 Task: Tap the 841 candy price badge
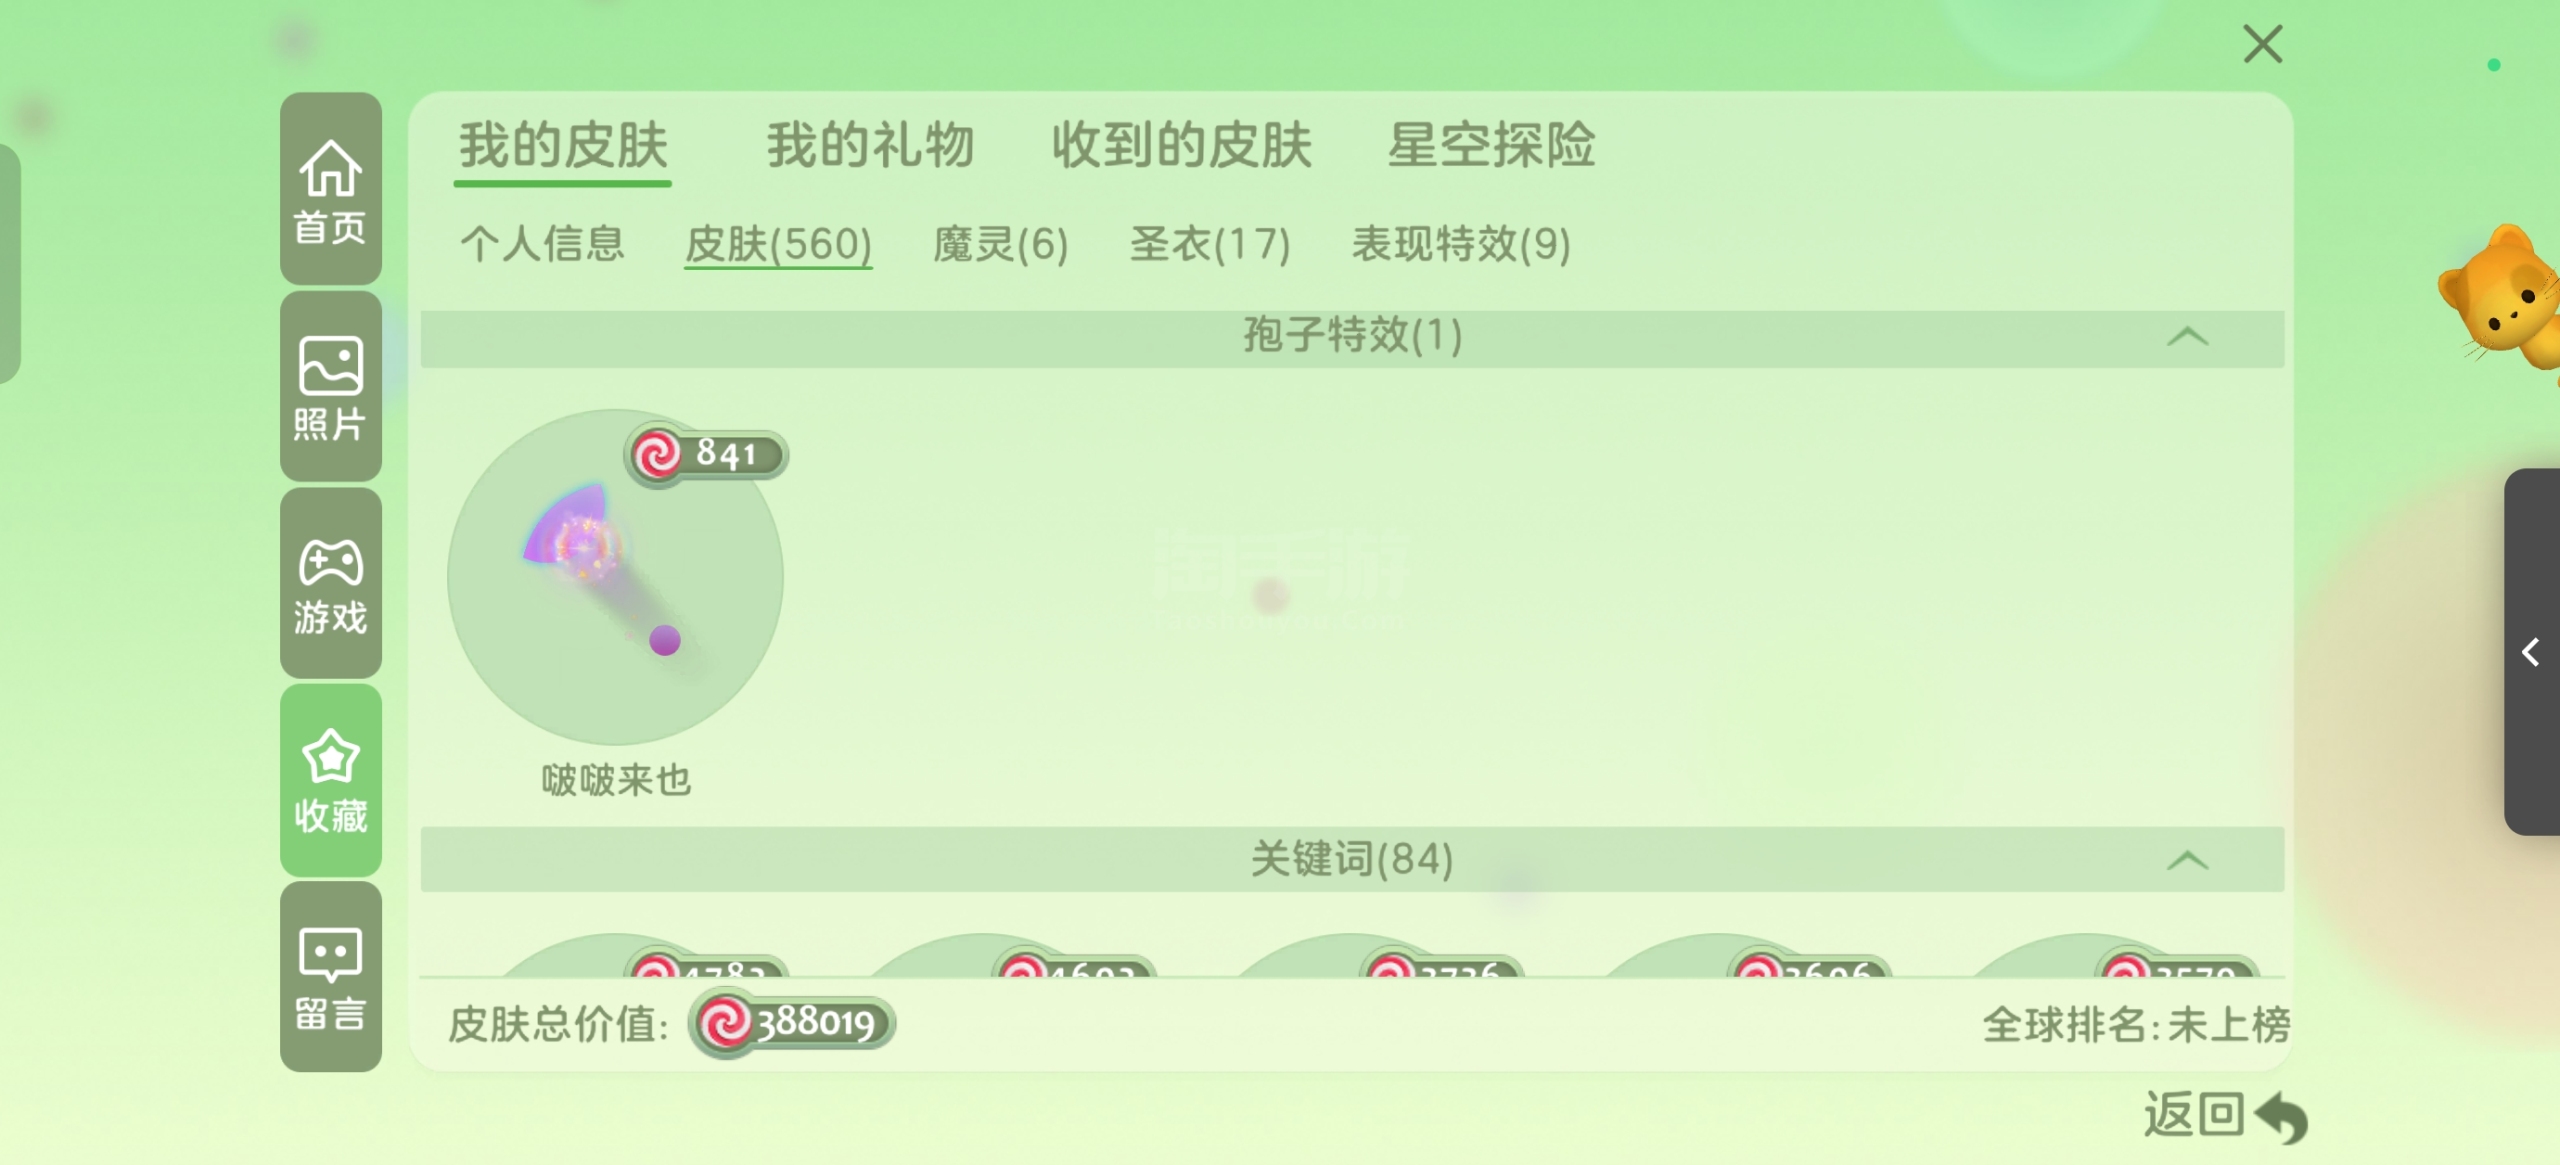pyautogui.click(x=707, y=454)
